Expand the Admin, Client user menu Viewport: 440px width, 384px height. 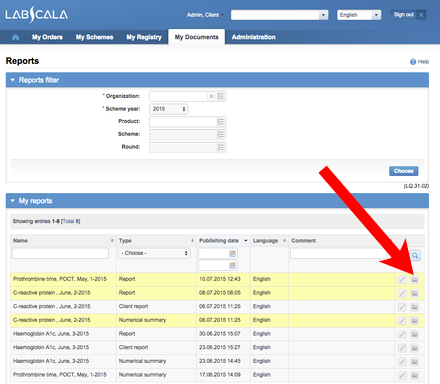(205, 15)
